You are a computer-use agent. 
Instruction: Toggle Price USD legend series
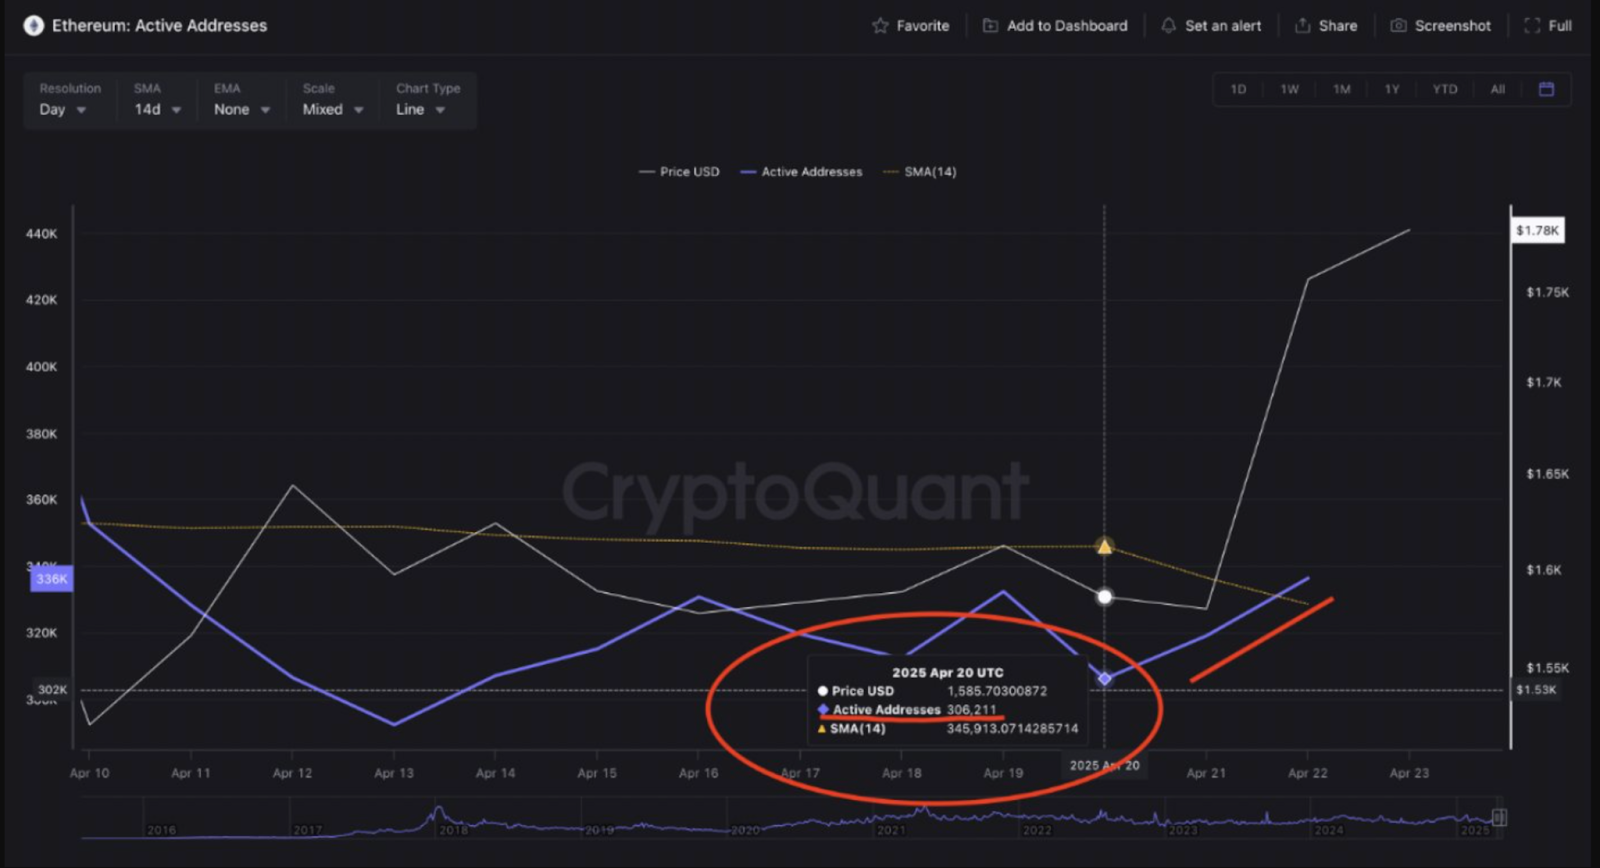[679, 172]
